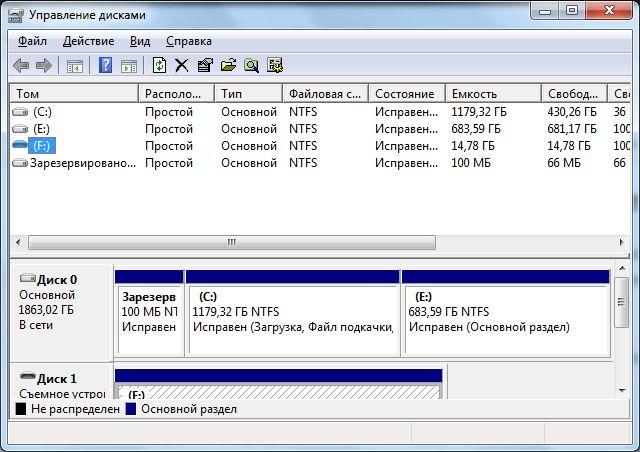The height and width of the screenshot is (452, 640).
Task: Click the Диск 0 disk icon
Action: (28, 278)
